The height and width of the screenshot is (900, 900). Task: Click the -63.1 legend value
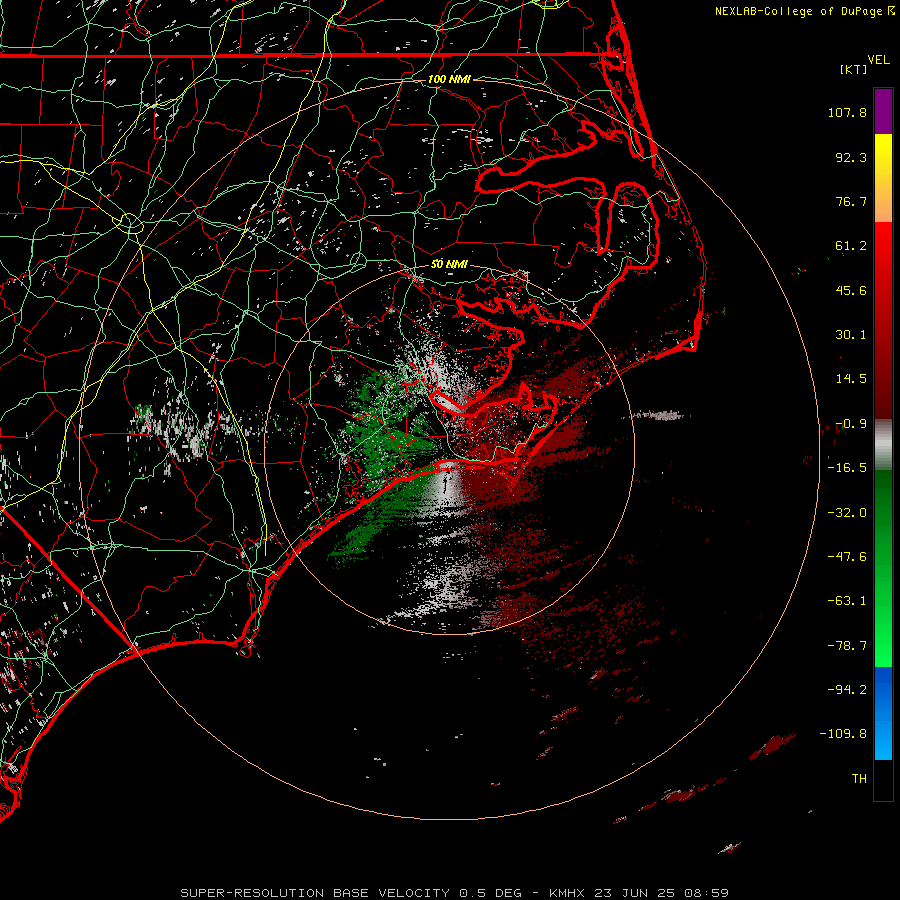[x=847, y=601]
